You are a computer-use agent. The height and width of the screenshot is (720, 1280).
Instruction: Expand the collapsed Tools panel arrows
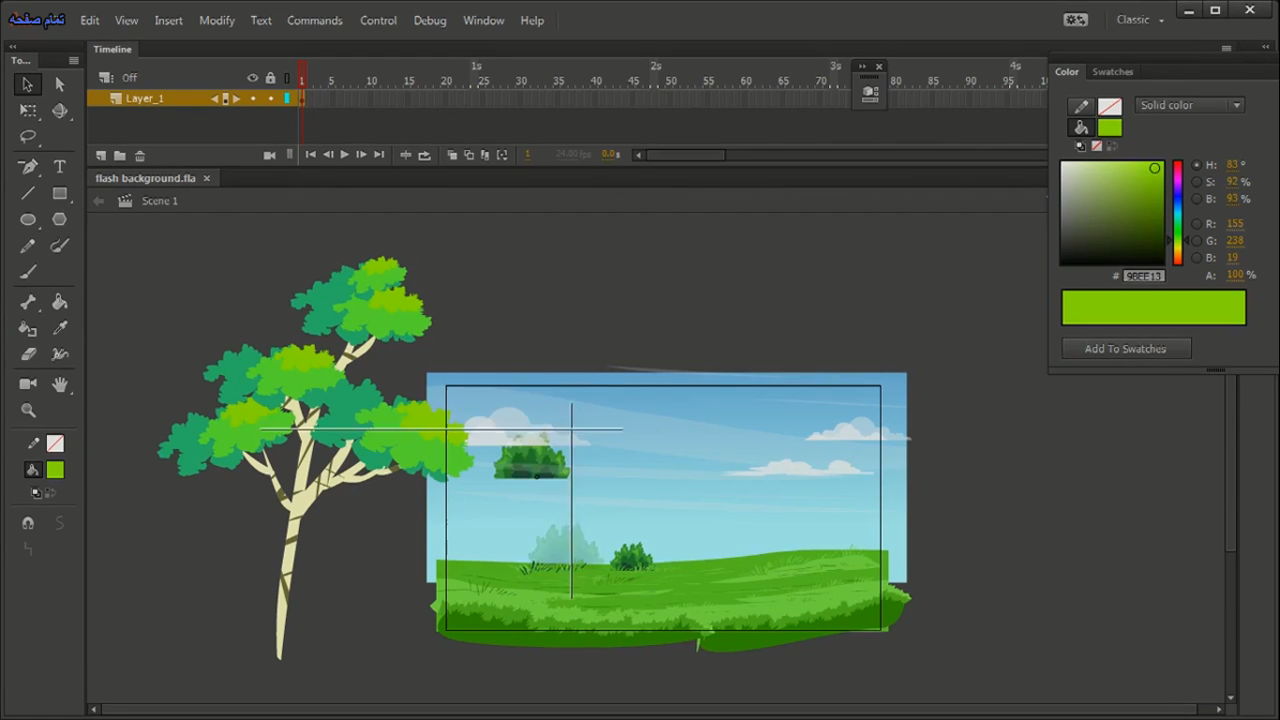(x=13, y=46)
